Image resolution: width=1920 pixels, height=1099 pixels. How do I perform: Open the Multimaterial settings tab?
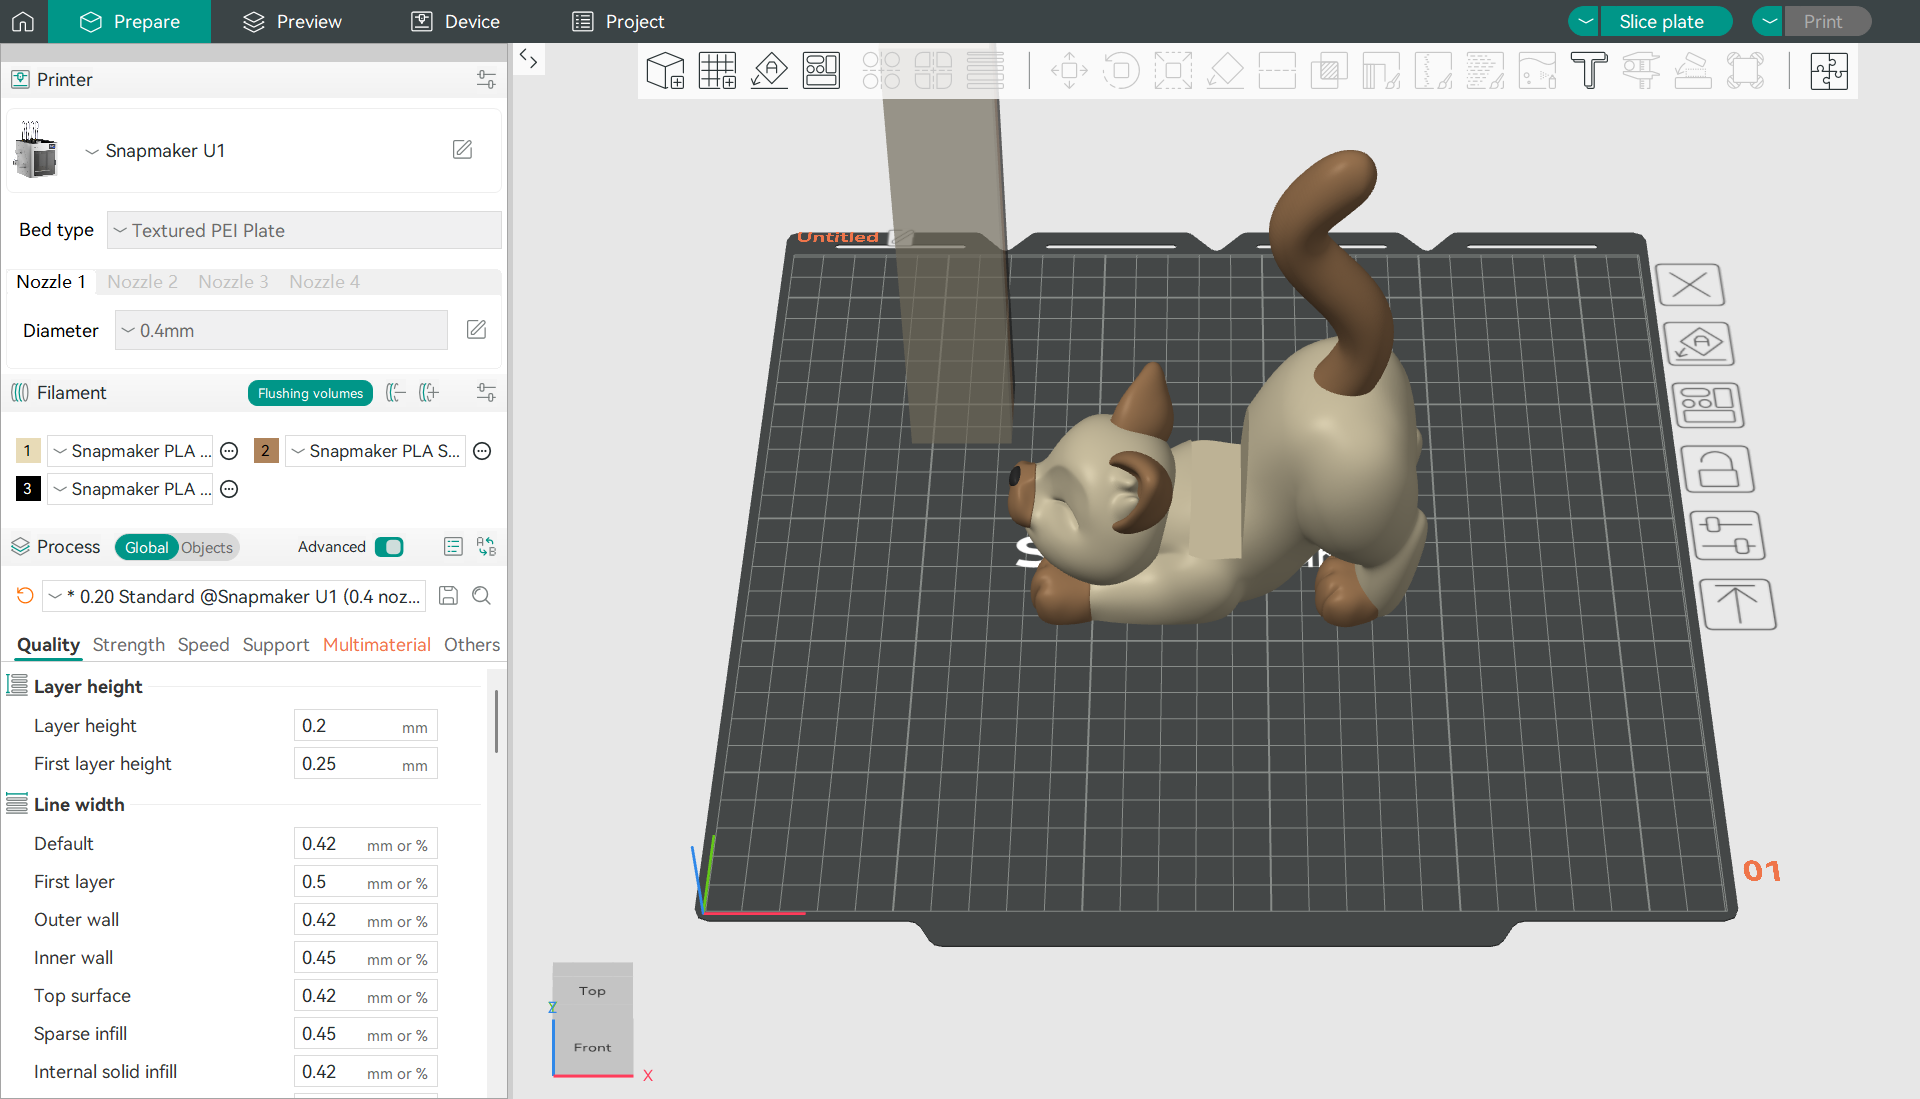tap(376, 645)
